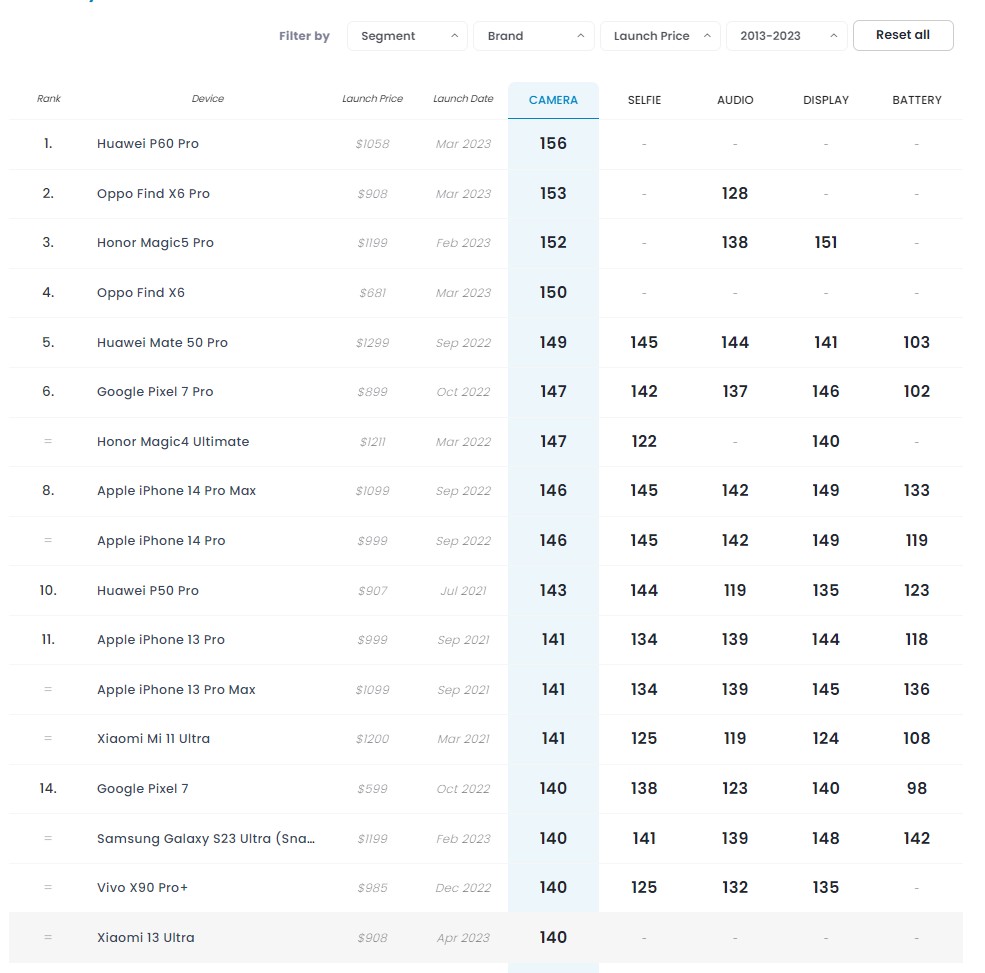985x973 pixels.
Task: Click the Apple iPhone 14 Pro Max entry
Action: tap(176, 490)
